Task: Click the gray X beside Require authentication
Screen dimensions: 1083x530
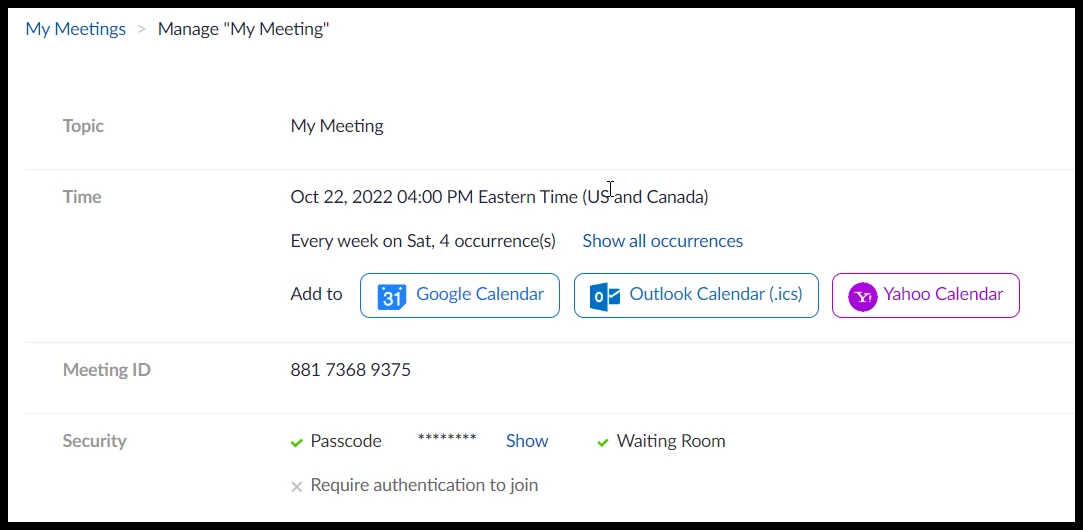Action: click(297, 487)
